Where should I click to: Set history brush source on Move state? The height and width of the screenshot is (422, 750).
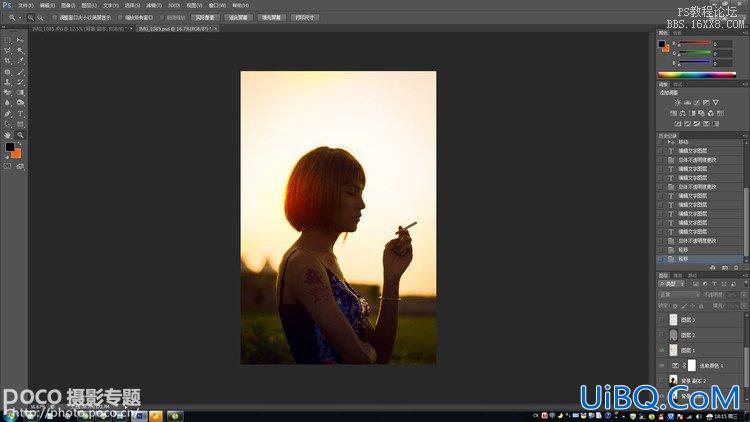(661, 142)
